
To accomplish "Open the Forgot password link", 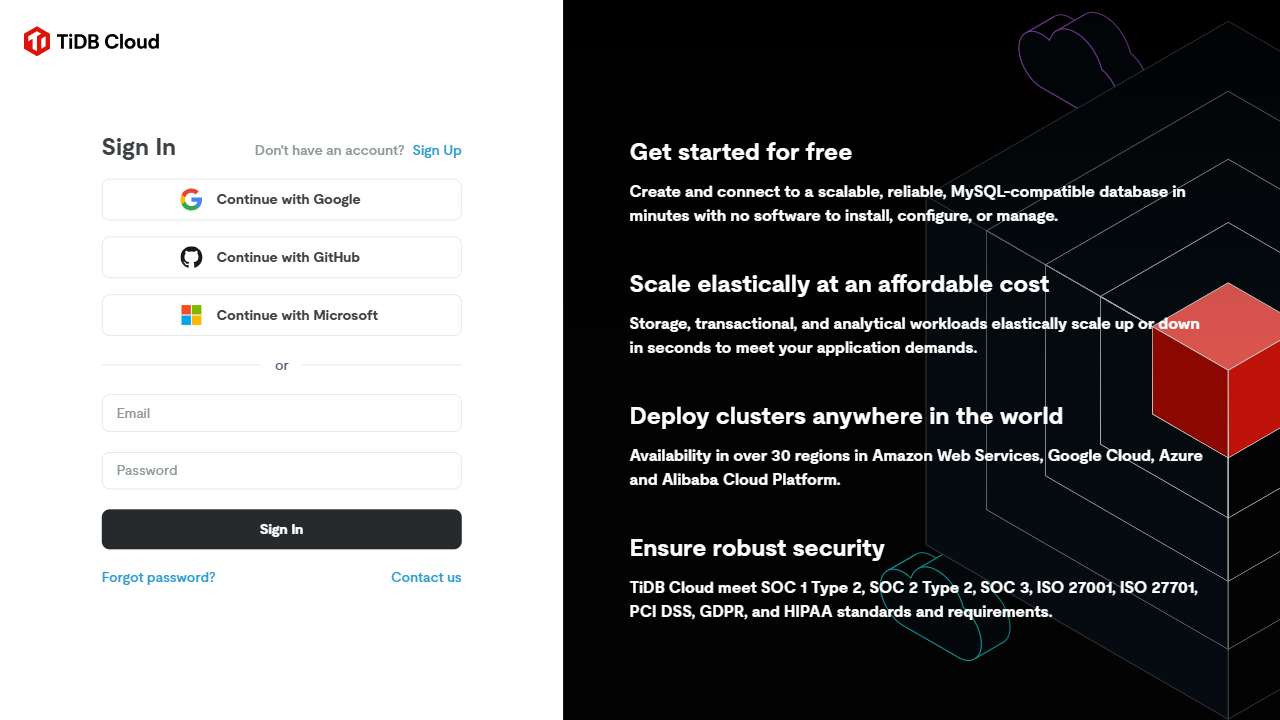I will 158,577.
